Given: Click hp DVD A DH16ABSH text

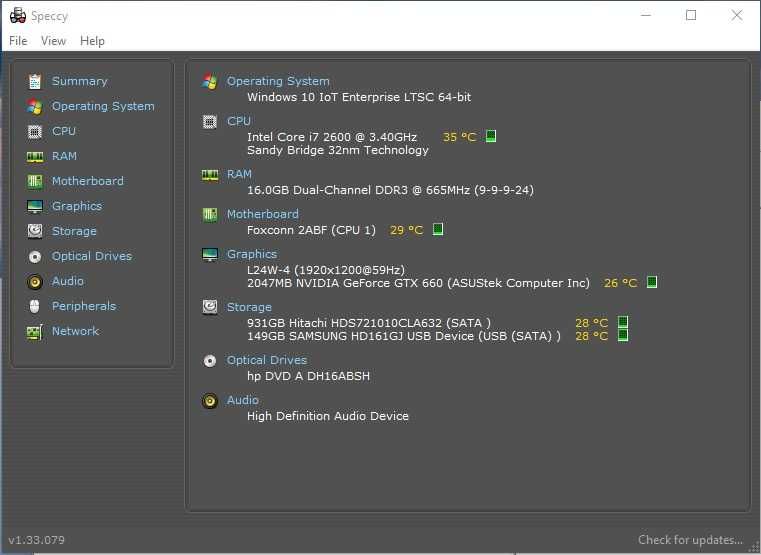Looking at the screenshot, I should click(x=308, y=376).
